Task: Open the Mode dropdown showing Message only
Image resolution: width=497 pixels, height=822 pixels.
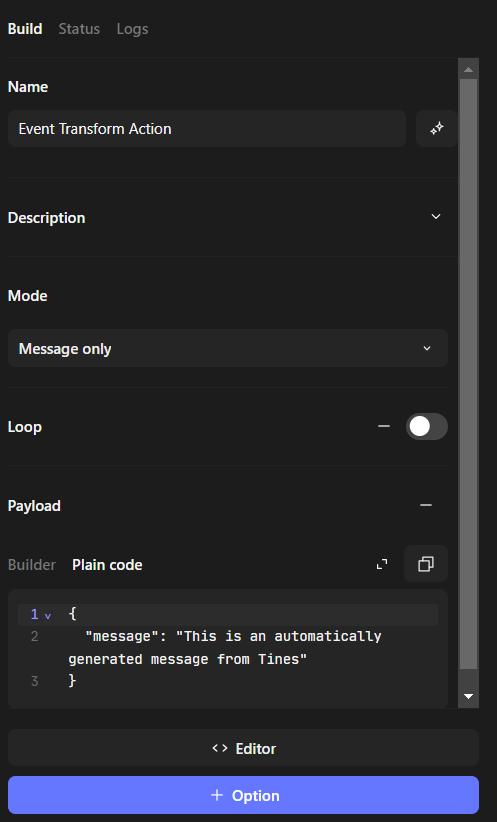Action: (x=228, y=348)
